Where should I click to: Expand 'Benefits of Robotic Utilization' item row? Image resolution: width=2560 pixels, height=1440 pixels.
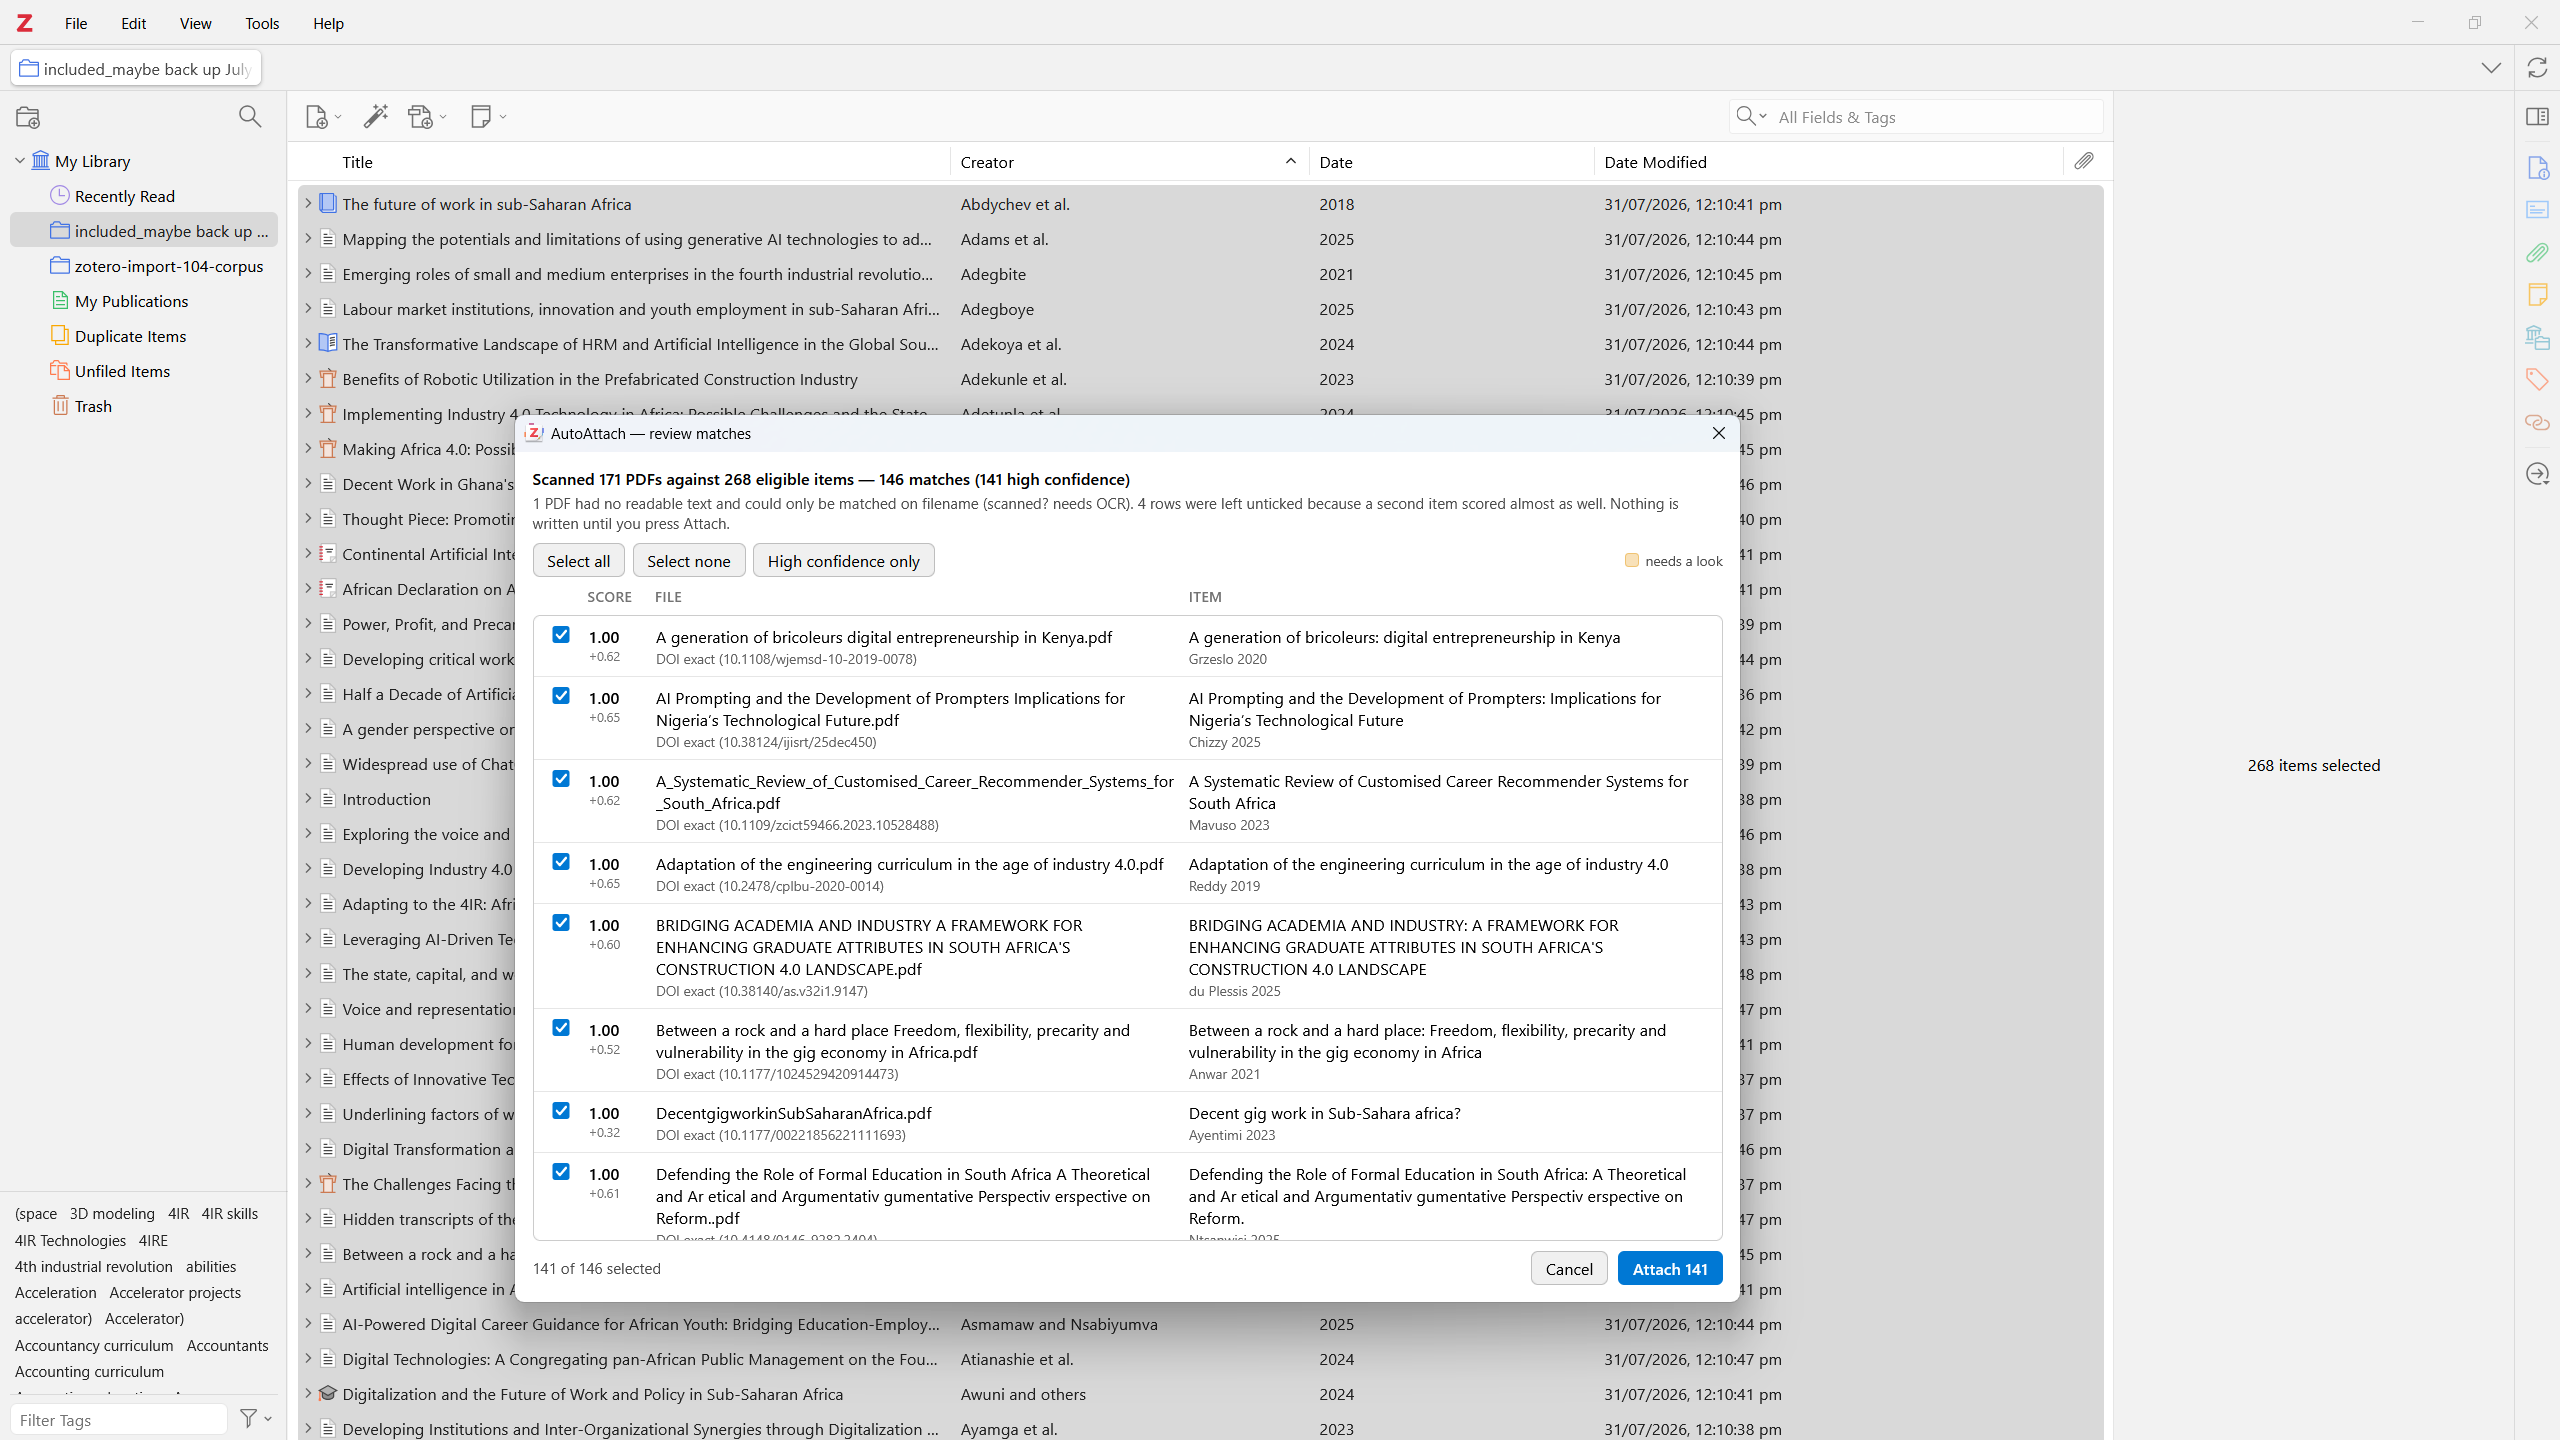point(308,379)
